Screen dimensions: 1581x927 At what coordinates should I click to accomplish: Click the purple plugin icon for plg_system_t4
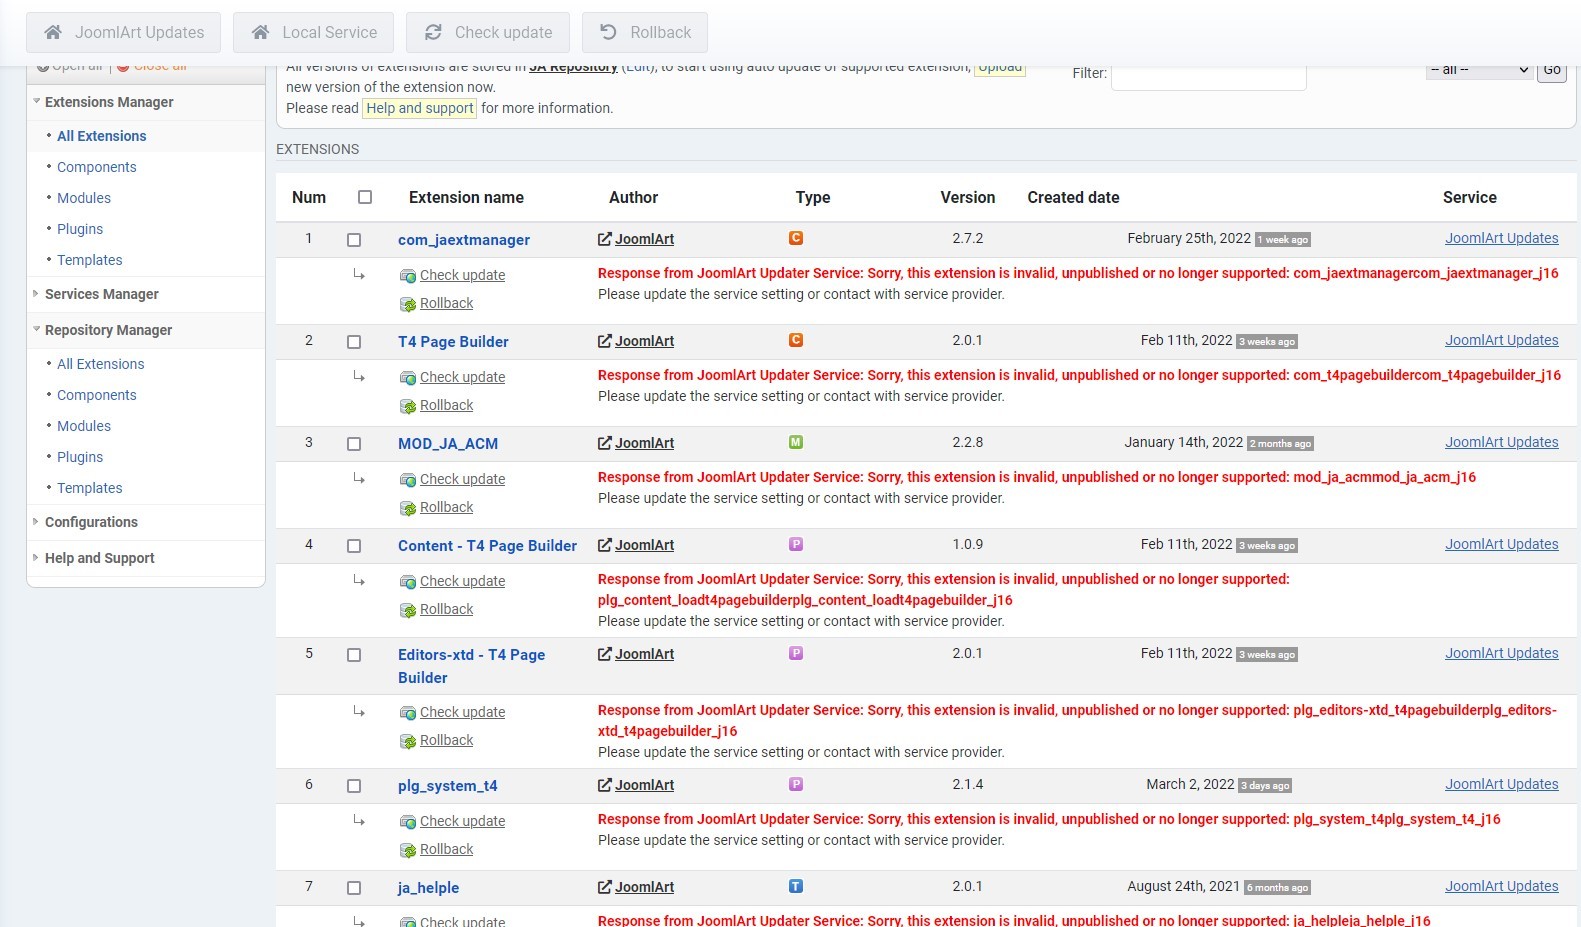[796, 784]
